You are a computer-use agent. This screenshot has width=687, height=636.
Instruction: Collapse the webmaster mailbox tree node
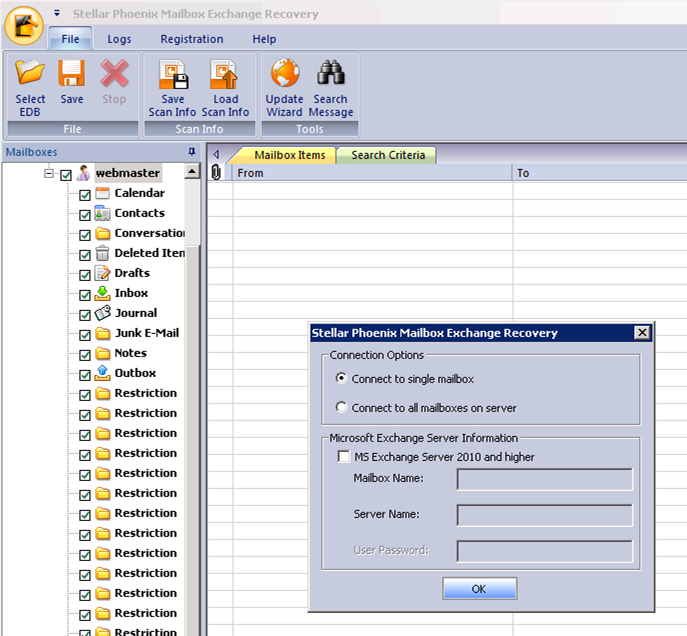[49, 173]
